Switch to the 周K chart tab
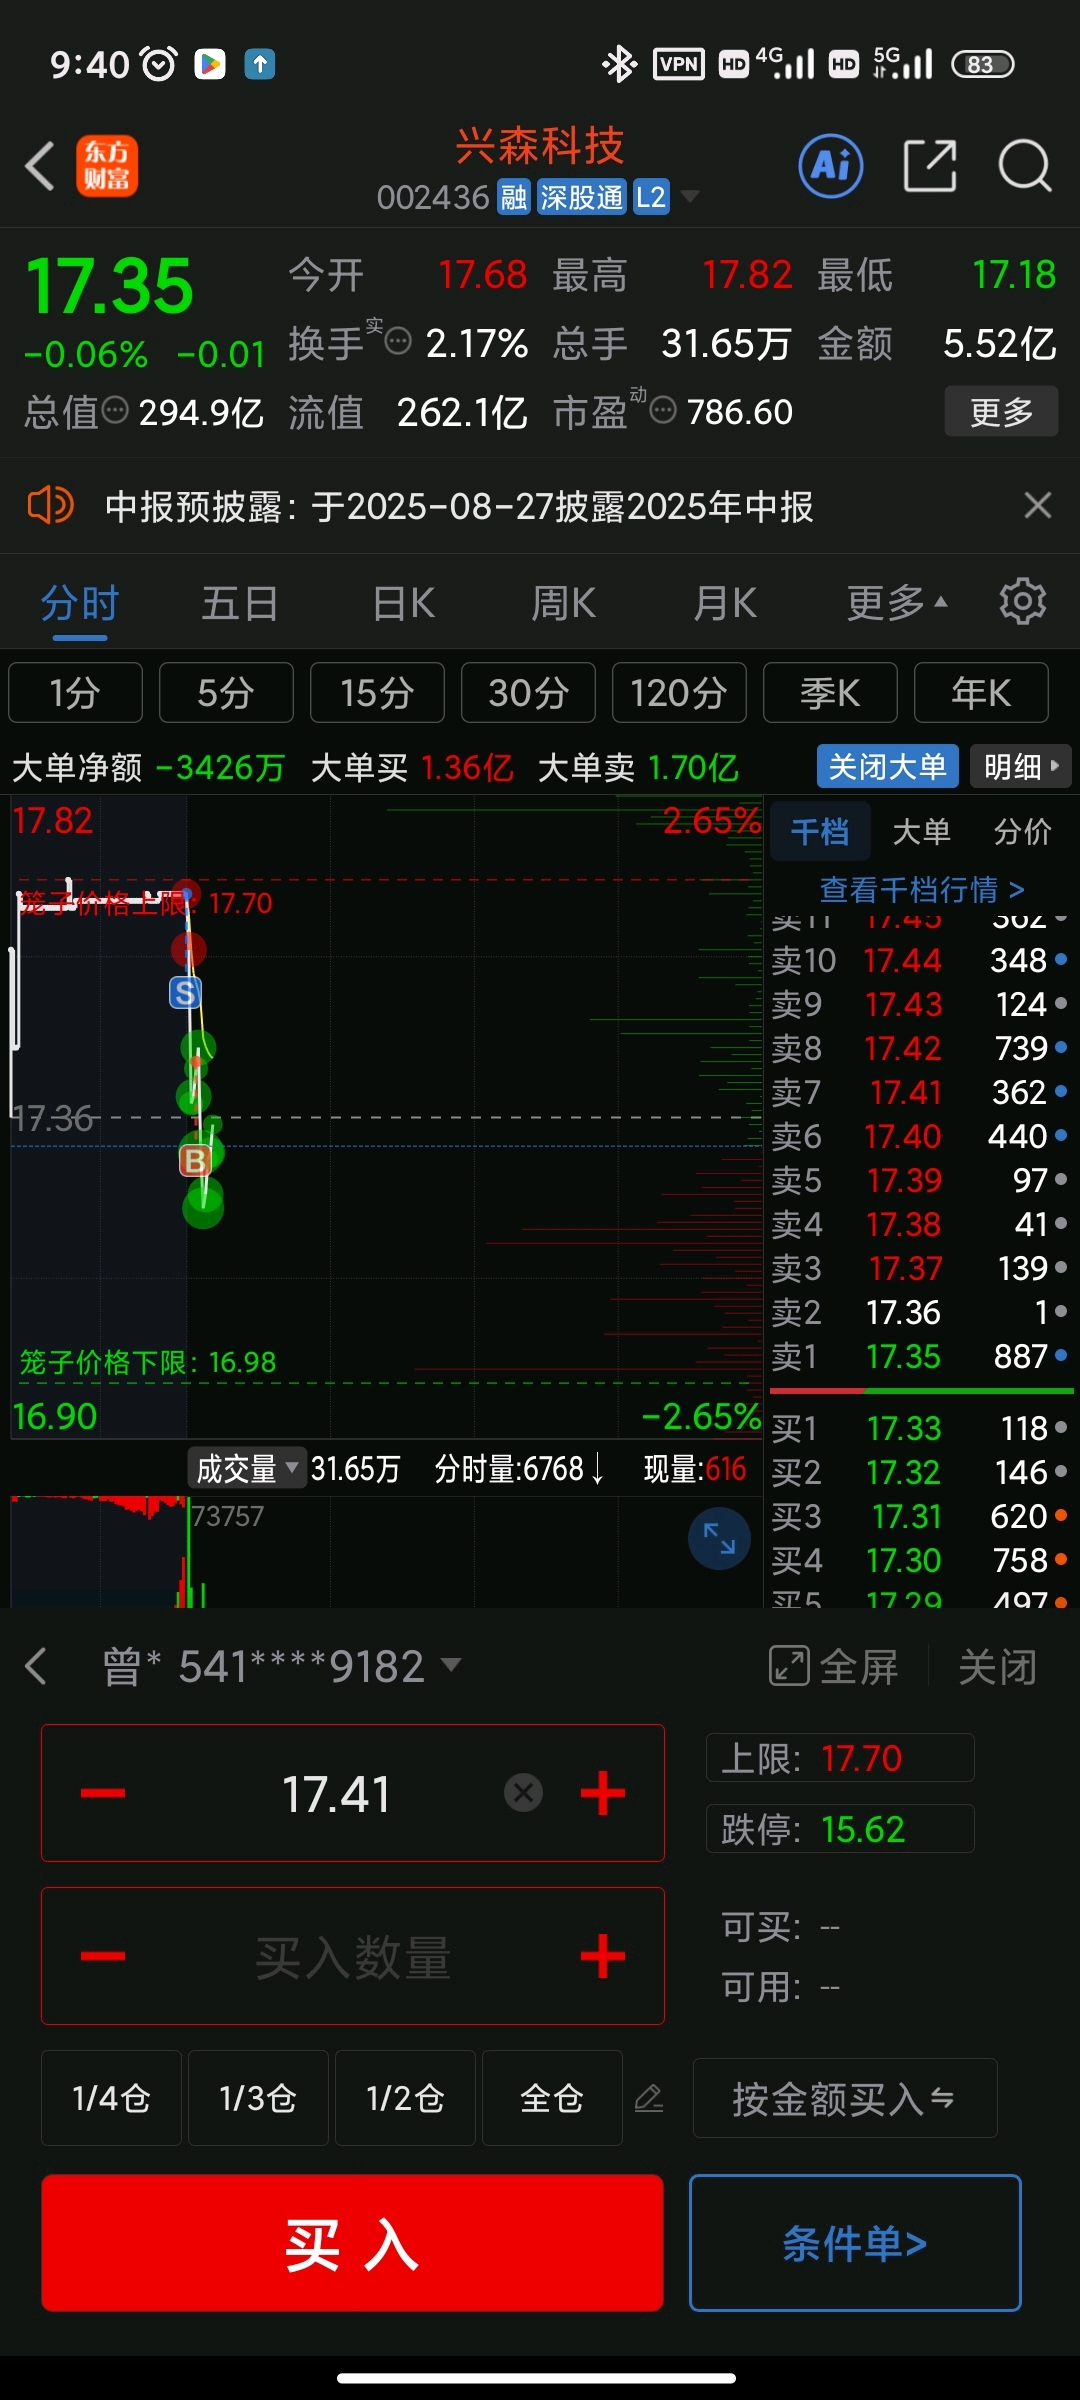This screenshot has height=2400, width=1080. click(563, 604)
